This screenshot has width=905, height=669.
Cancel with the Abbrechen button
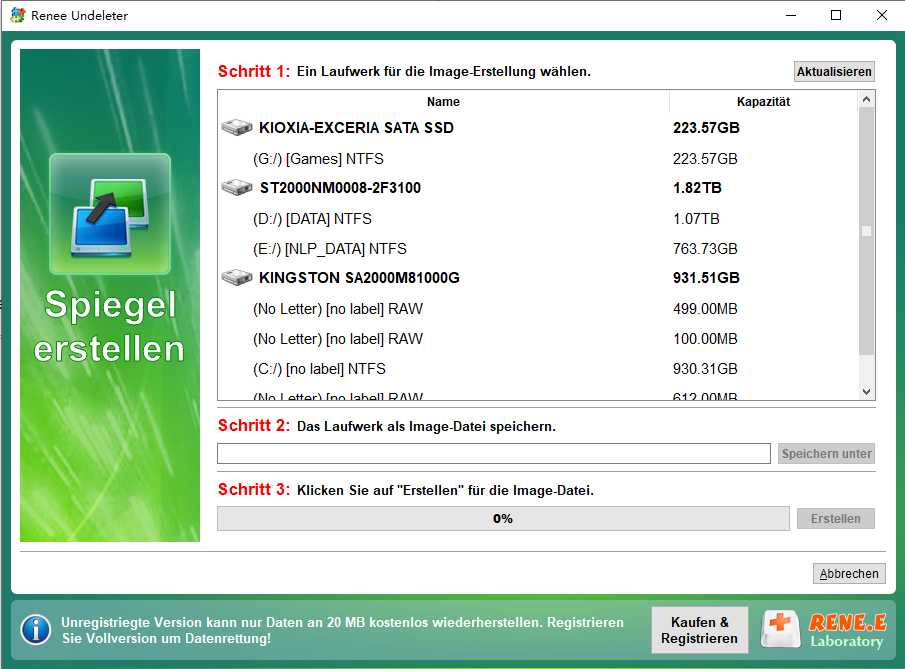pyautogui.click(x=849, y=574)
